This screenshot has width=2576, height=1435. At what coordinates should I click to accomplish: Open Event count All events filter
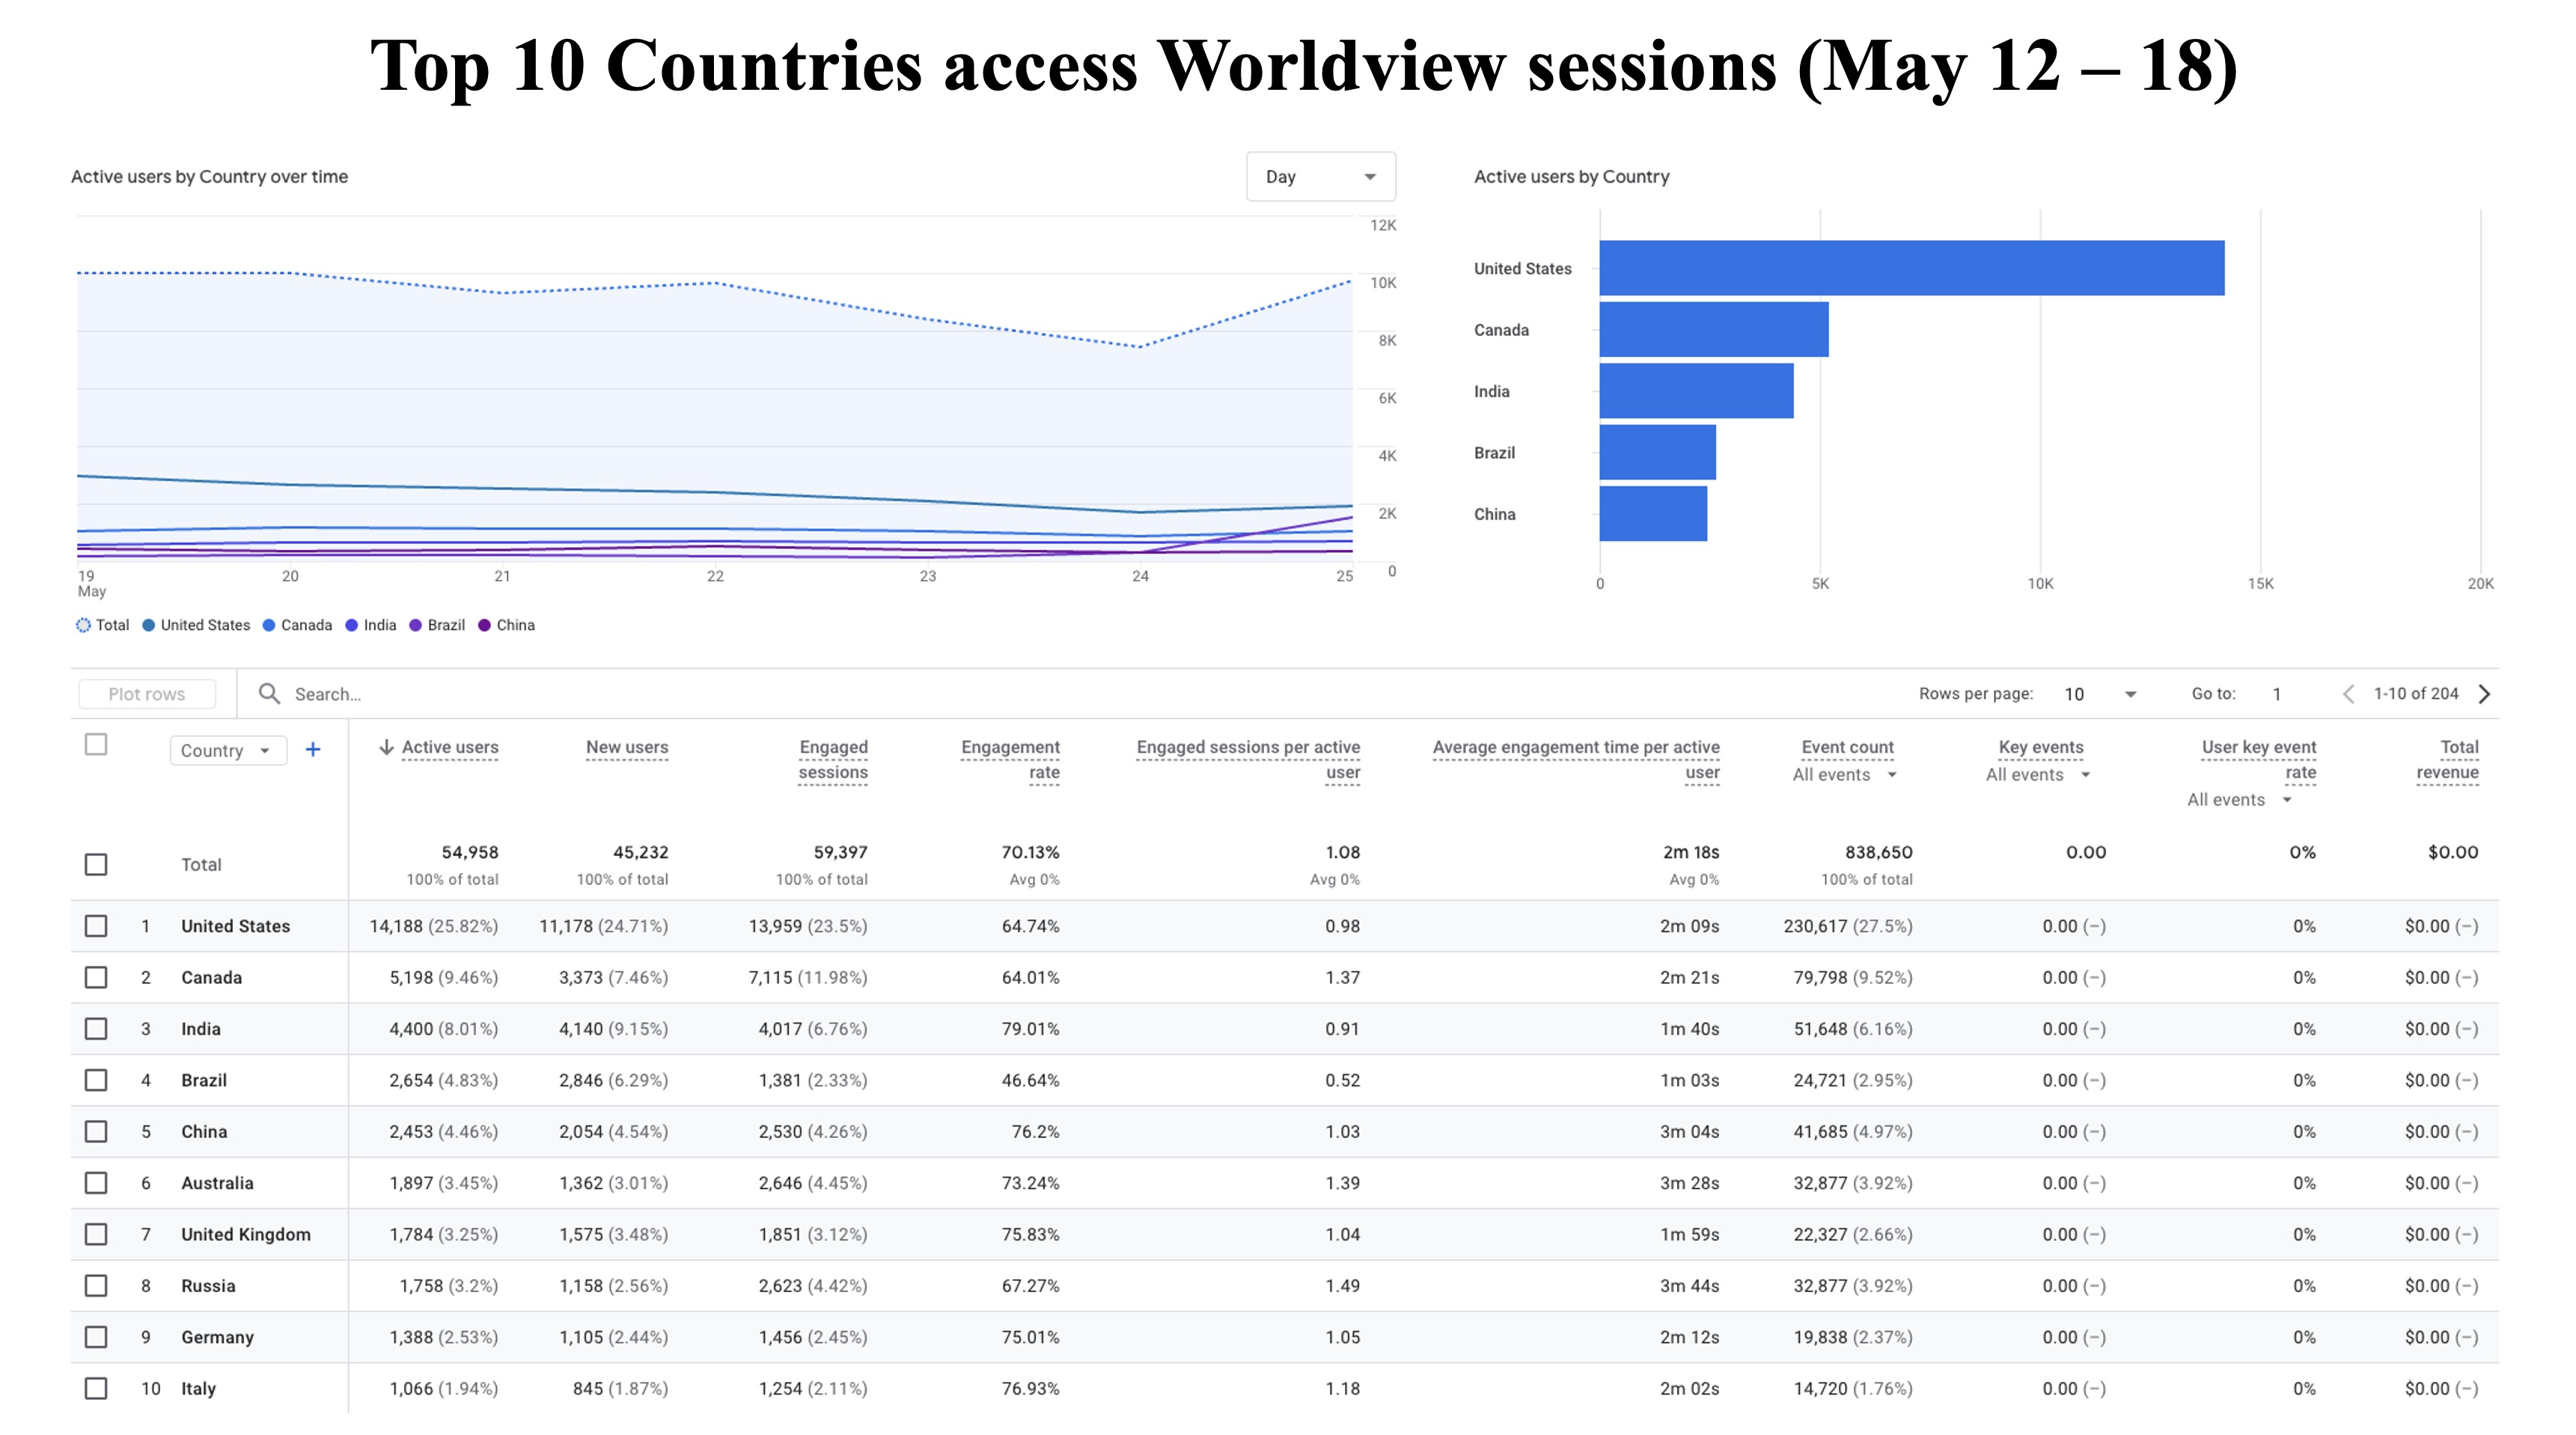pos(1844,774)
